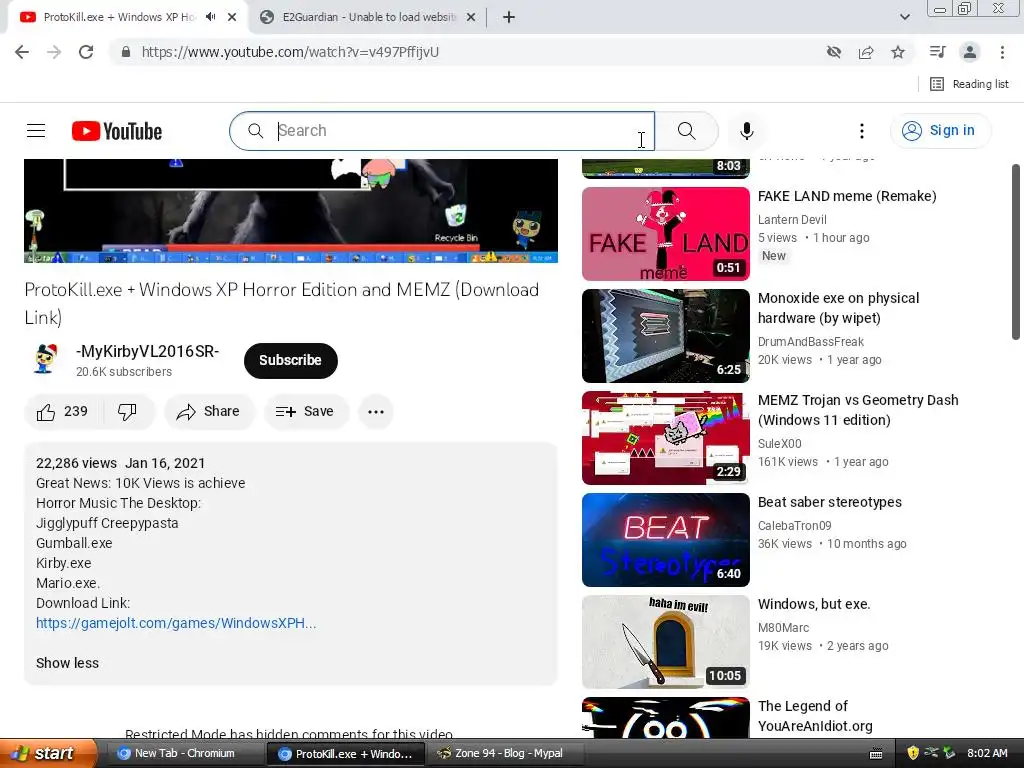This screenshot has height=768, width=1024.
Task: Open Windows, but exe. thumbnail
Action: (665, 641)
